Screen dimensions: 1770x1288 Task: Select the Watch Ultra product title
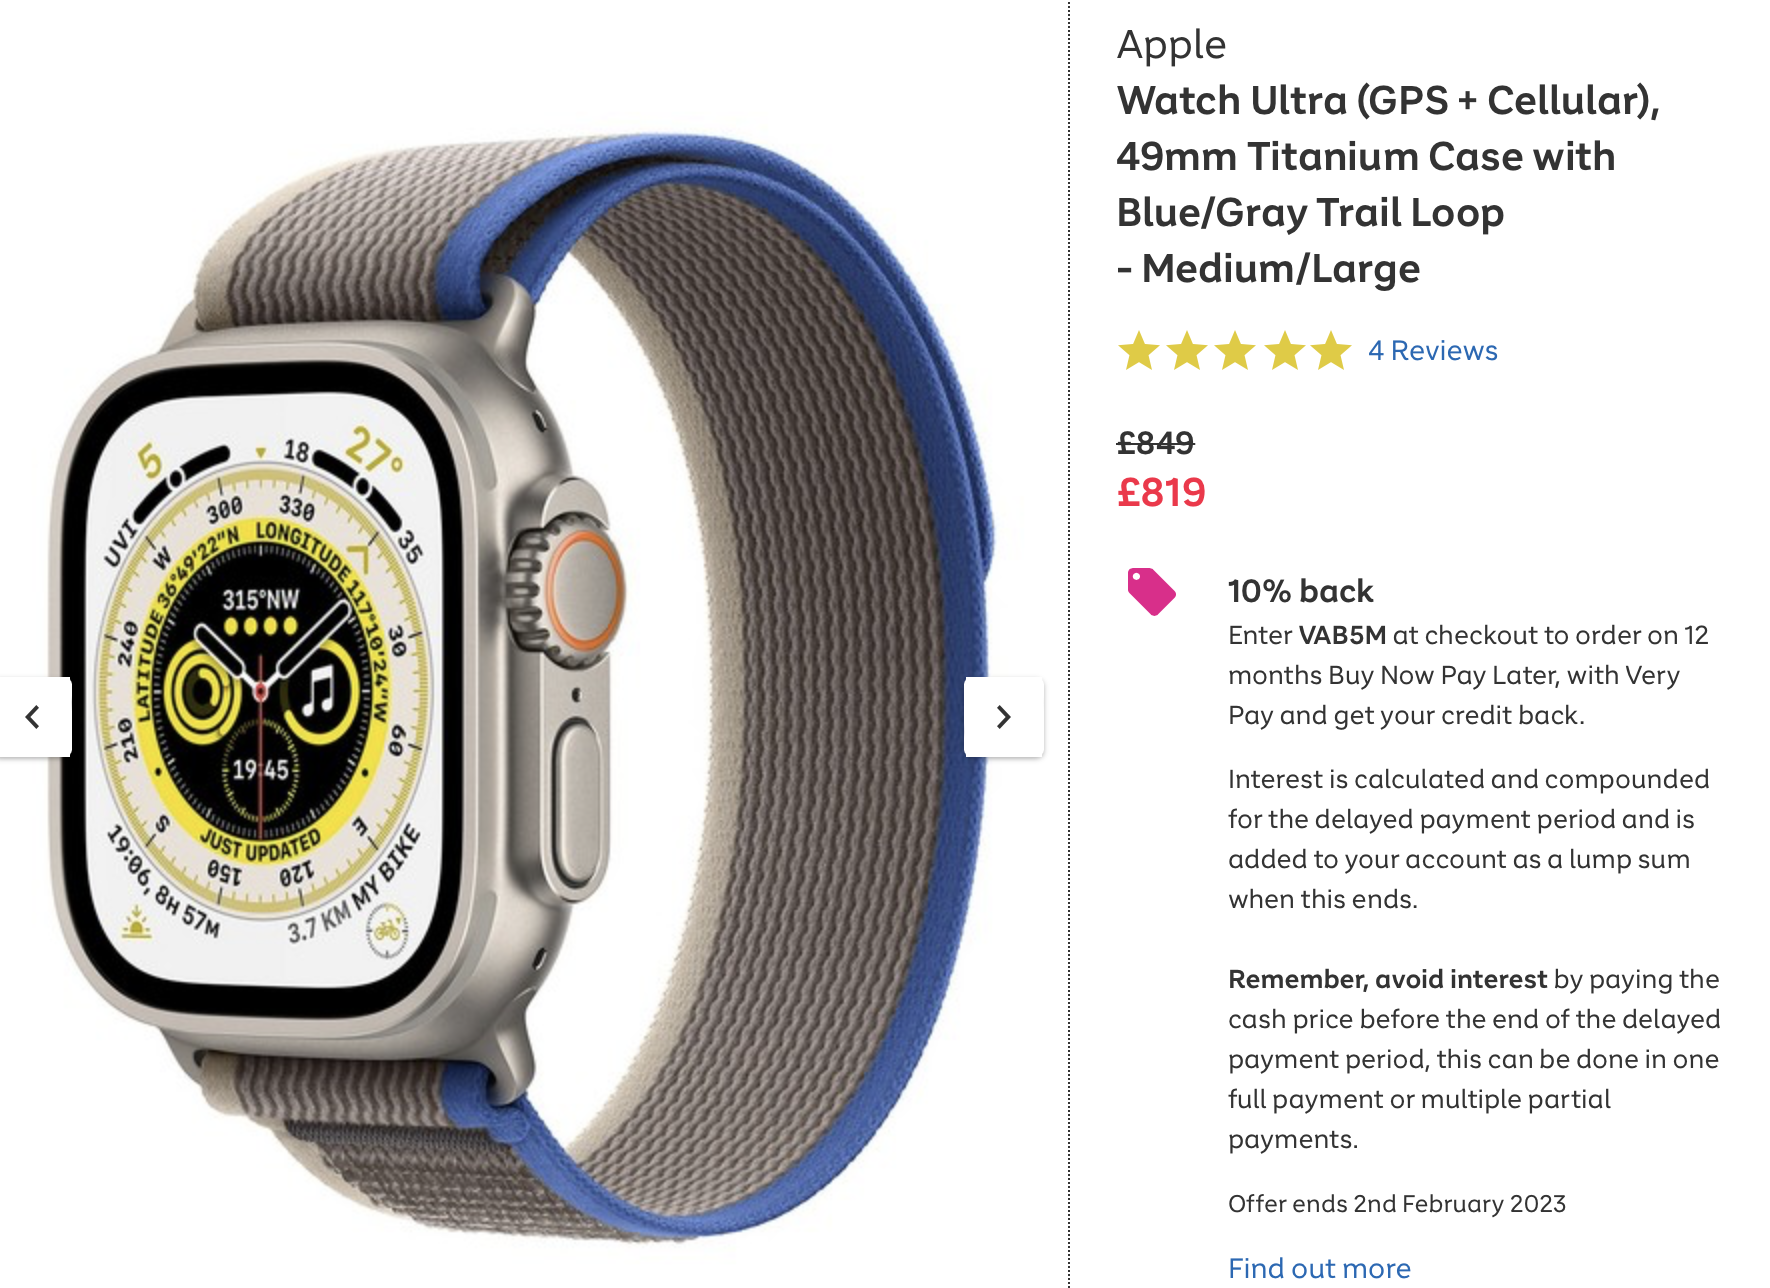coord(1388,184)
